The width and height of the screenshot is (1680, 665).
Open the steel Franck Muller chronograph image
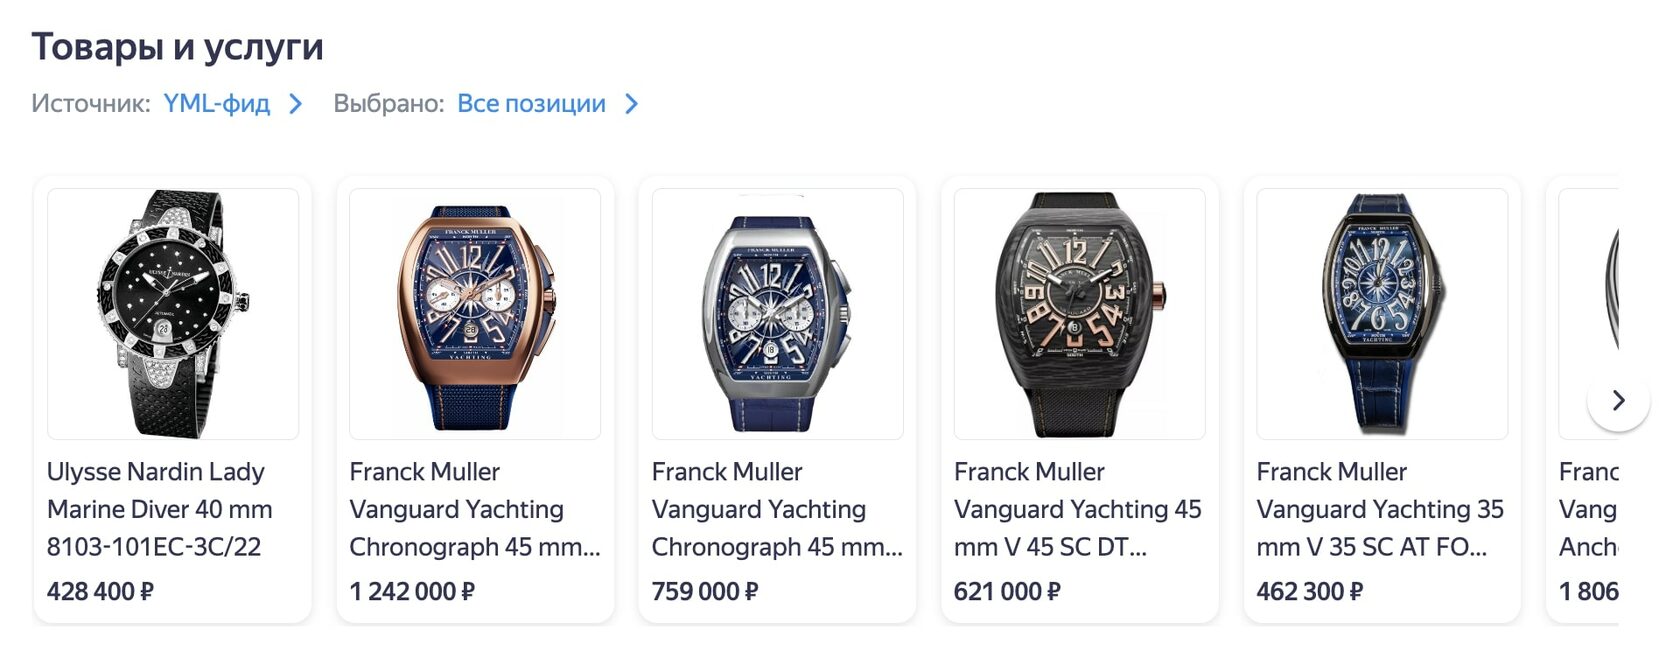777,314
